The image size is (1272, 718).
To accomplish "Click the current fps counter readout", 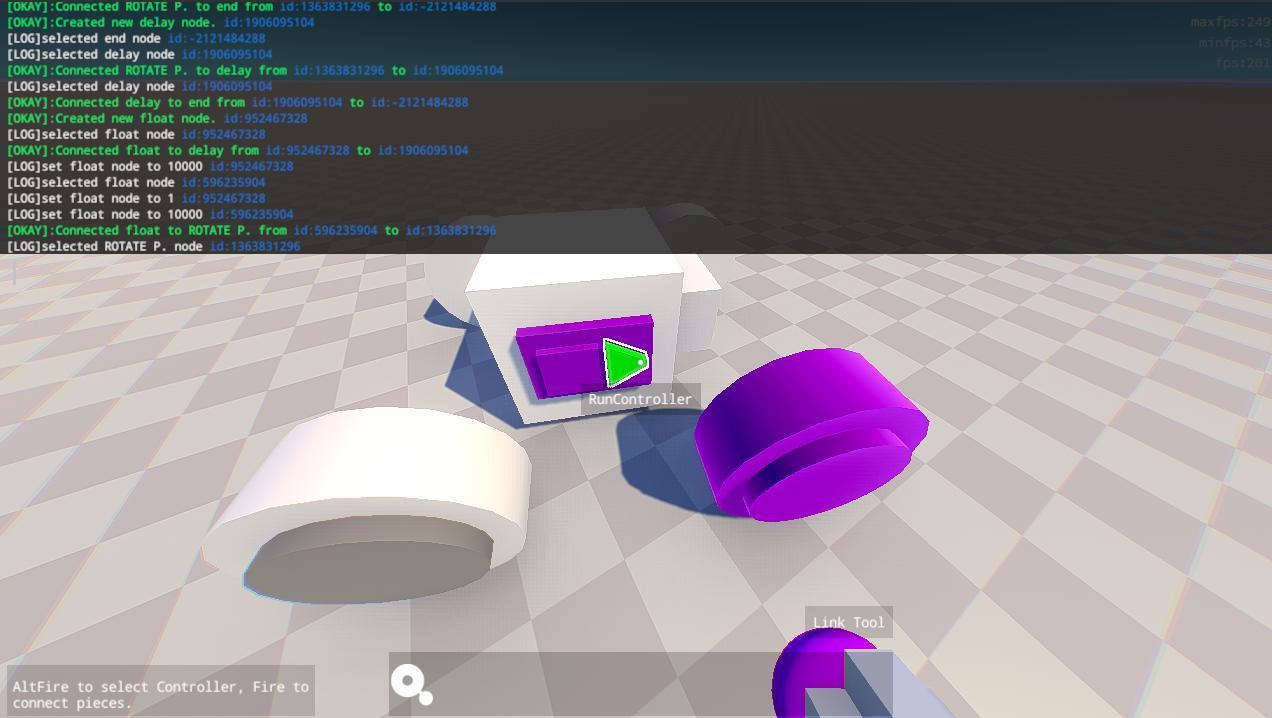I will (x=1242, y=63).
